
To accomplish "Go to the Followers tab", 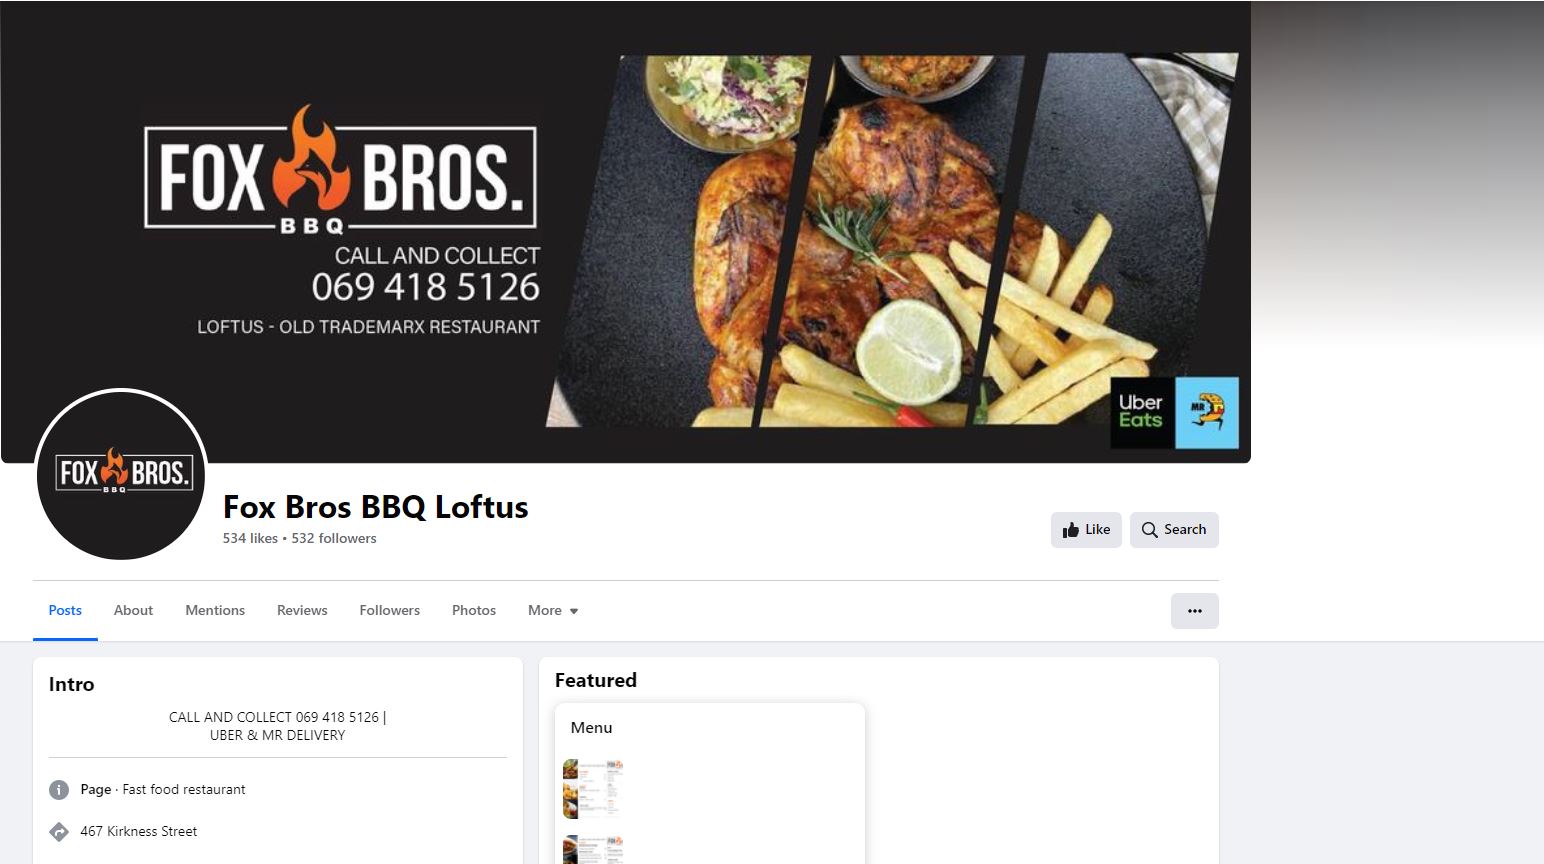I will click(390, 610).
